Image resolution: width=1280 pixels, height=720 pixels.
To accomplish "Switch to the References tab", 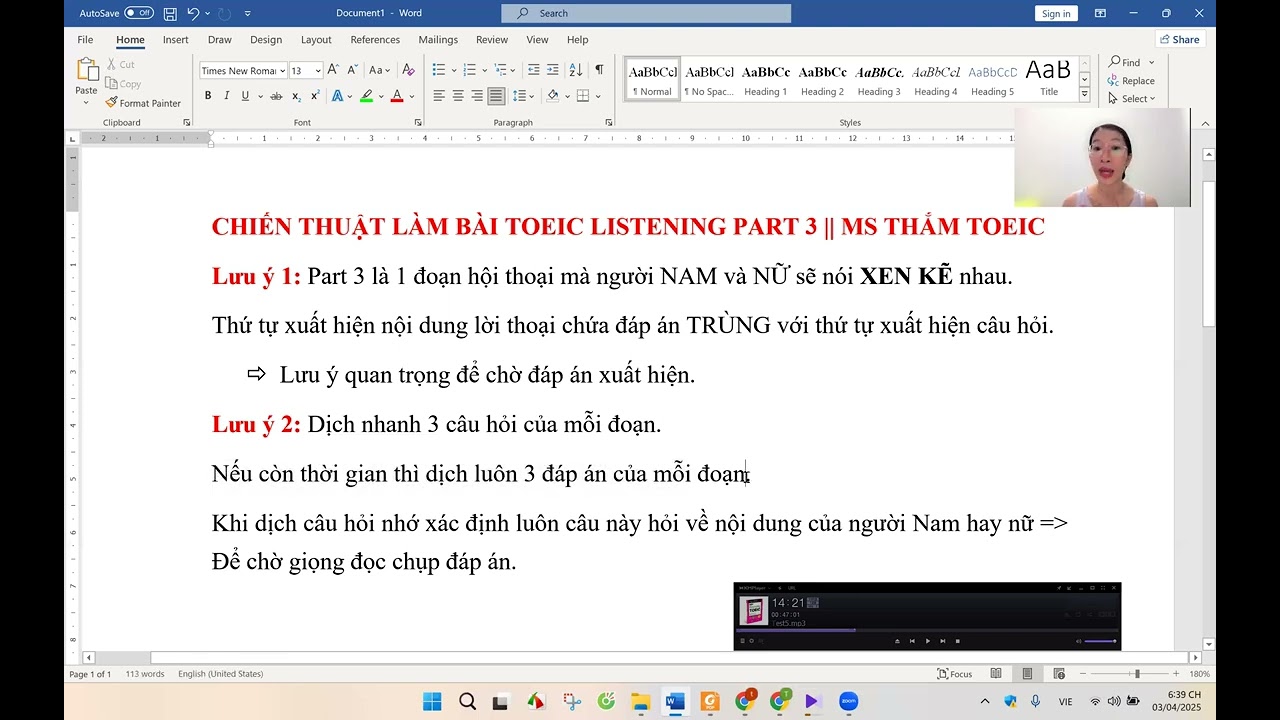I will [x=375, y=40].
